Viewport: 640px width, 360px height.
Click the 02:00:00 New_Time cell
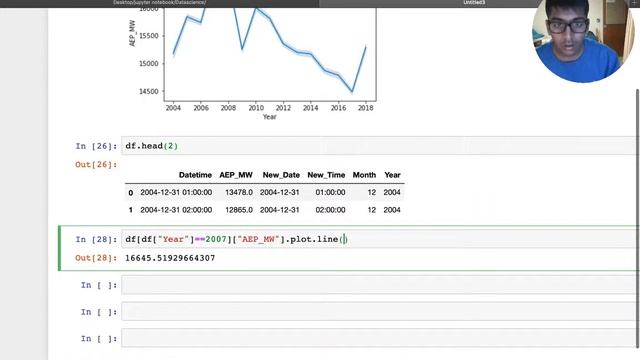coord(330,210)
